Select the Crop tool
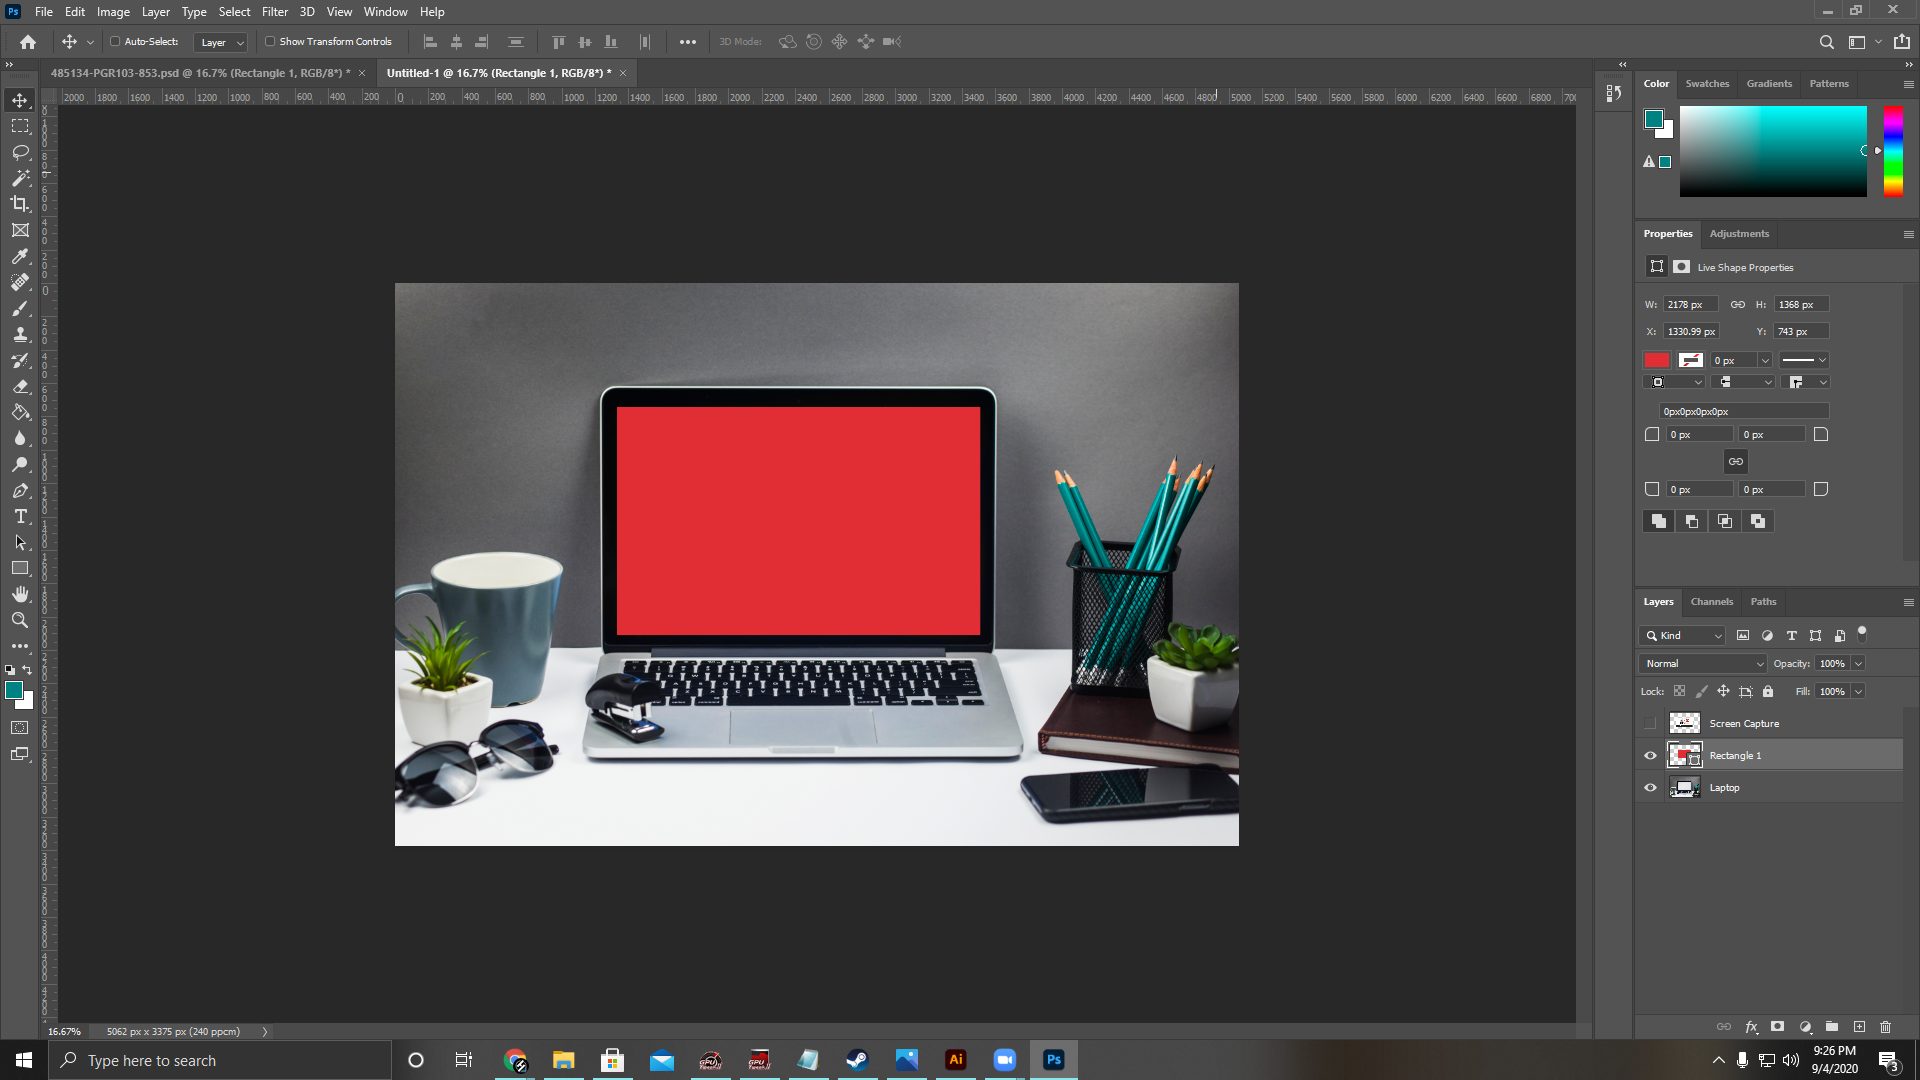1920x1080 pixels. (20, 204)
